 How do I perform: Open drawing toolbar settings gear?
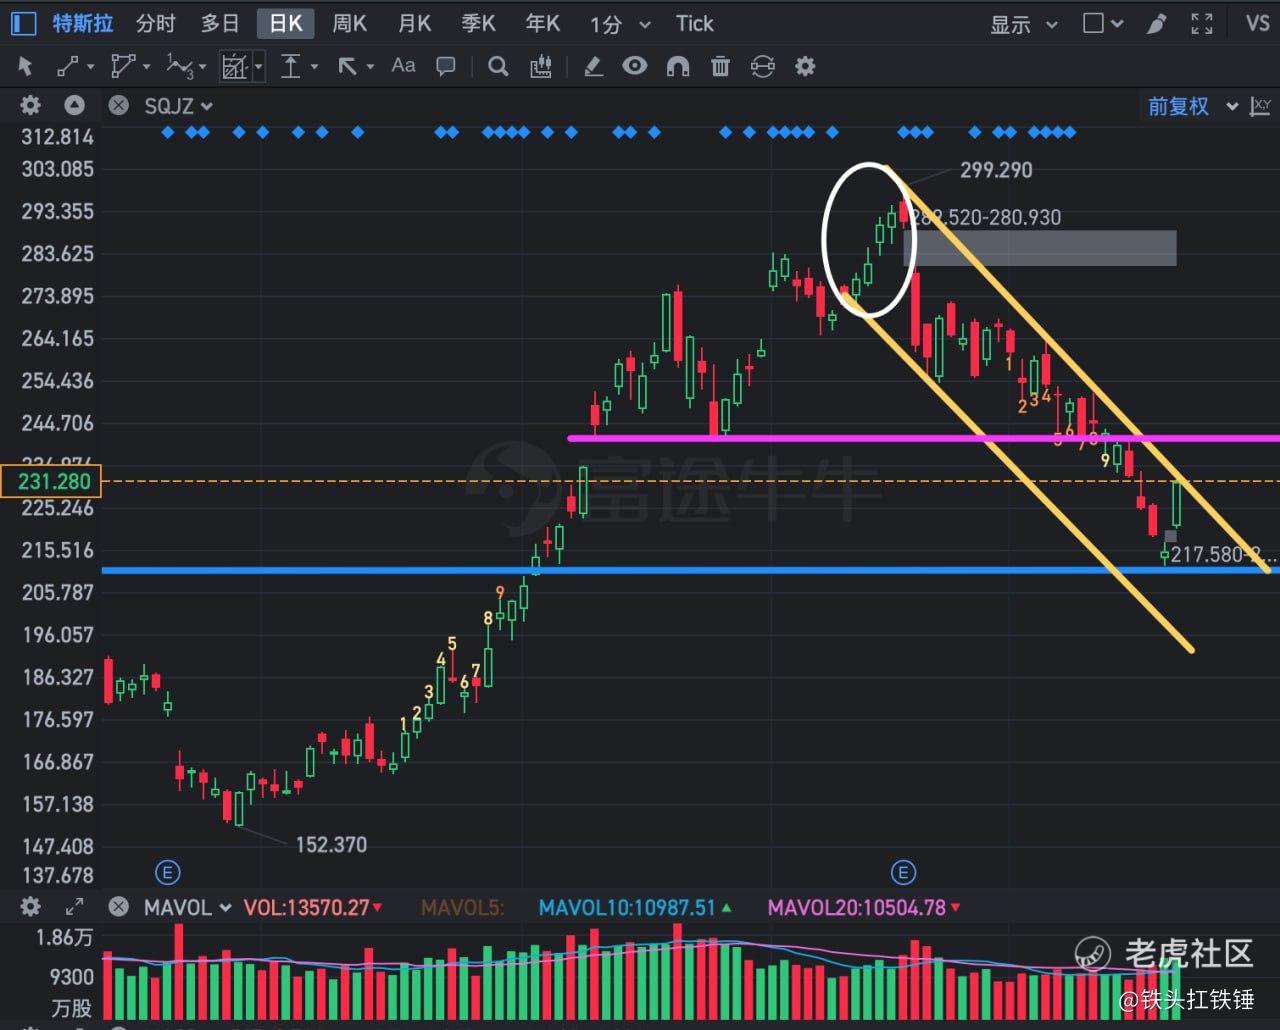click(x=805, y=67)
